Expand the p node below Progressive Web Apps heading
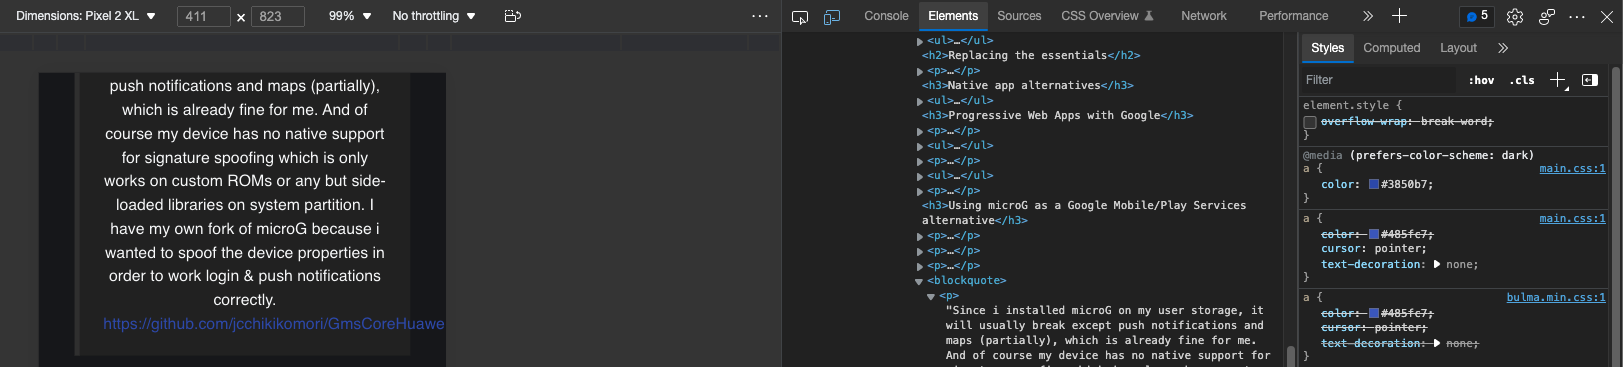The image size is (1623, 367). point(920,131)
